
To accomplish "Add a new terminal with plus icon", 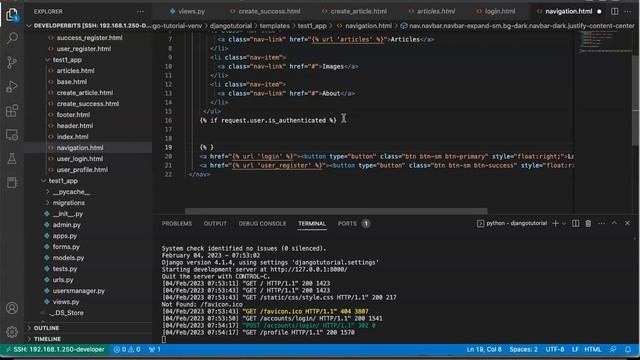I will (x=555, y=223).
